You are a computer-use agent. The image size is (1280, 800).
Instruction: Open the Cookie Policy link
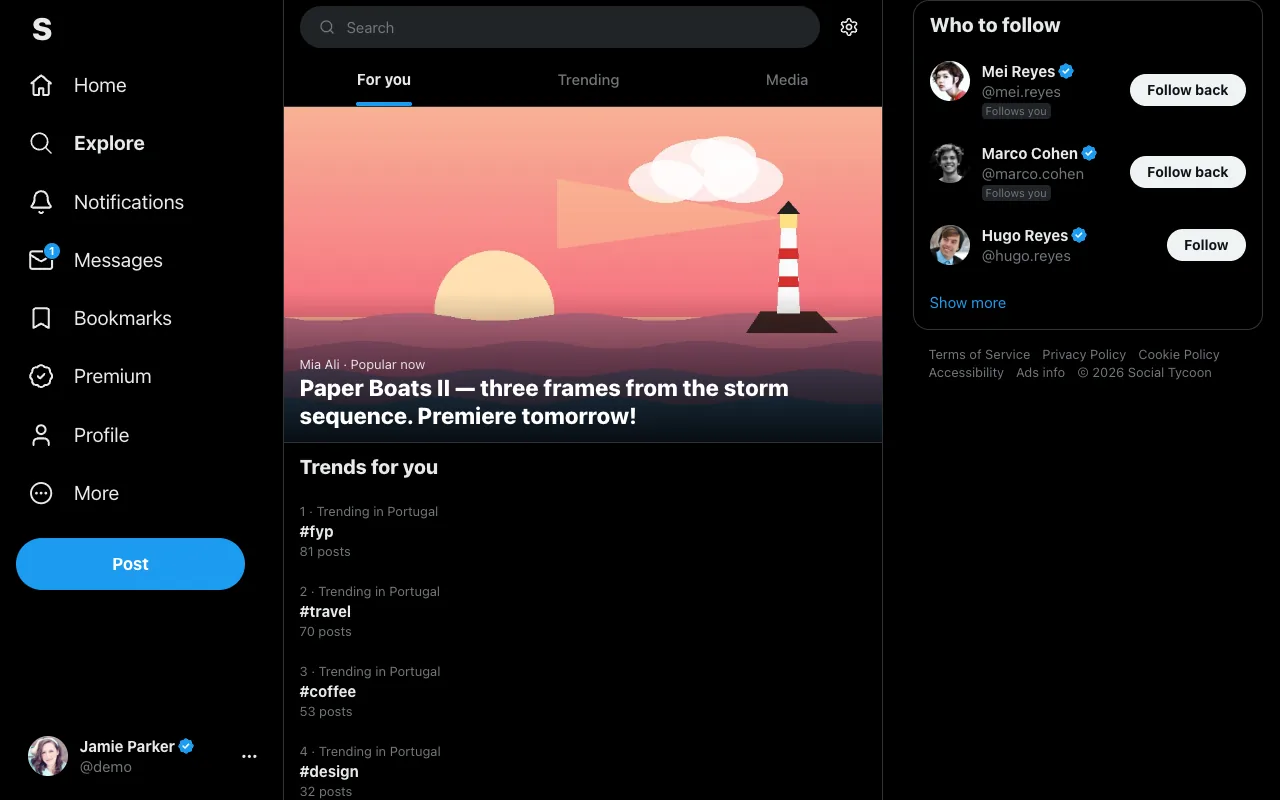[1179, 355]
